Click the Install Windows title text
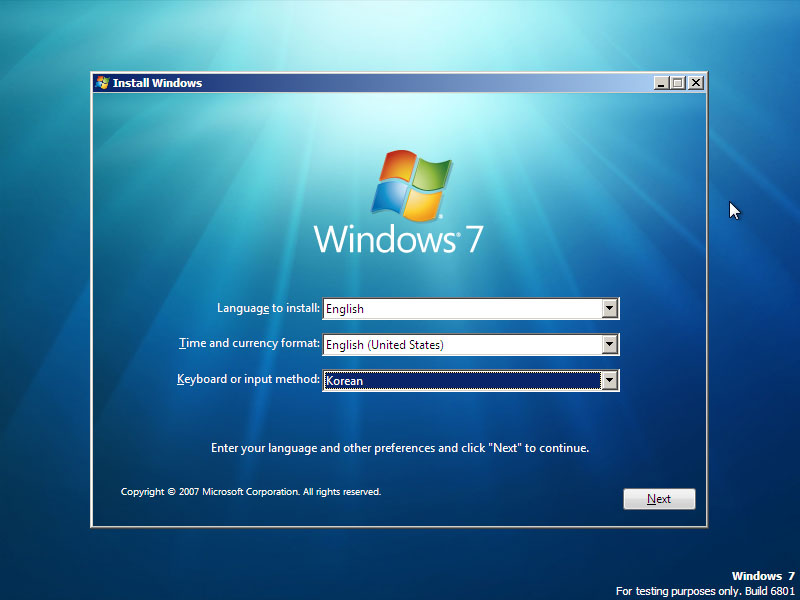Viewport: 800px width, 600px height. 157,83
